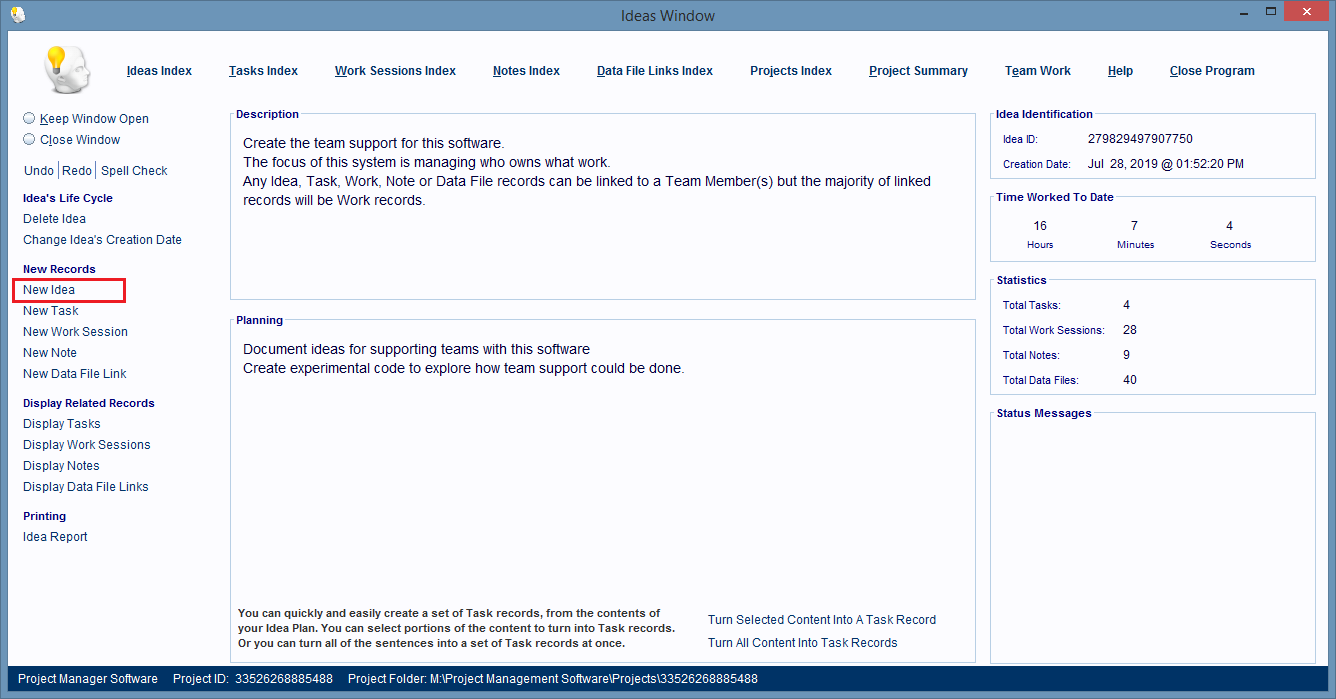1336x699 pixels.
Task: Create a New Task record
Action: [50, 311]
